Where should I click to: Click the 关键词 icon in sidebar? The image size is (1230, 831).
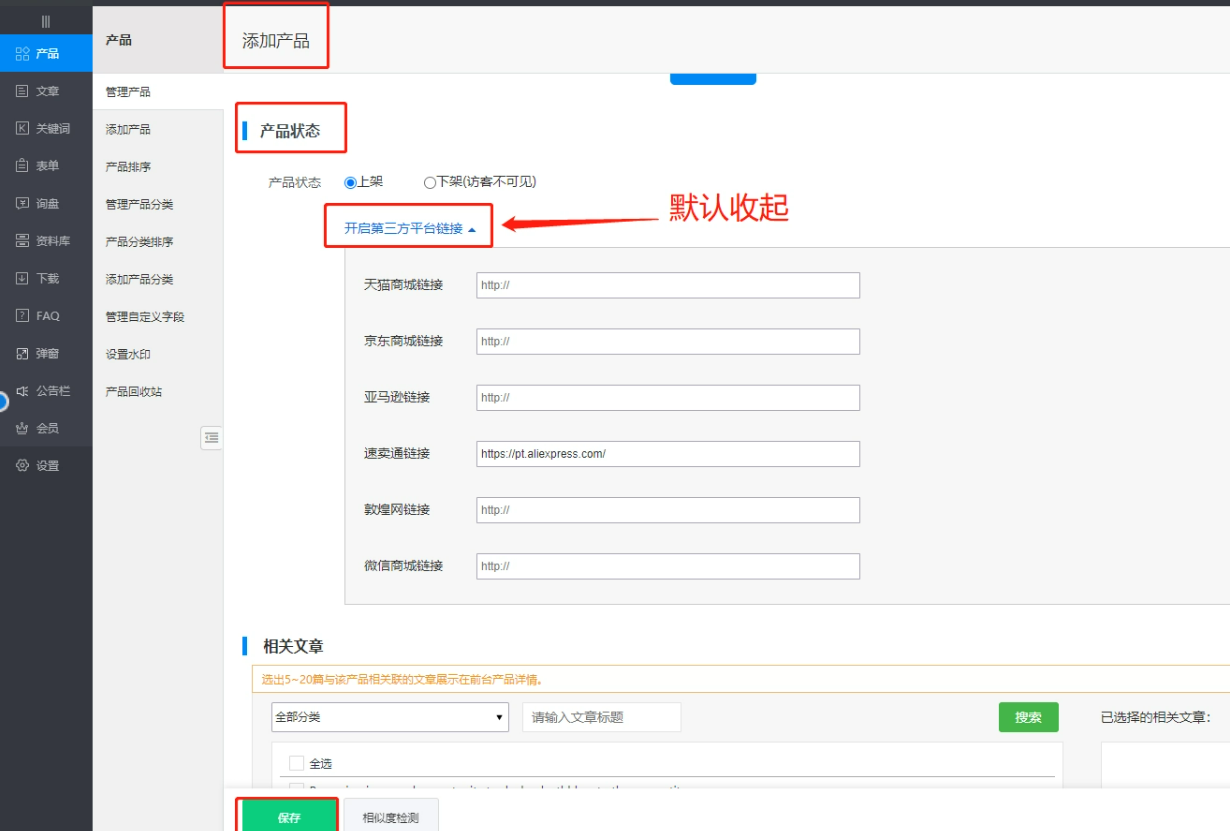click(22, 128)
